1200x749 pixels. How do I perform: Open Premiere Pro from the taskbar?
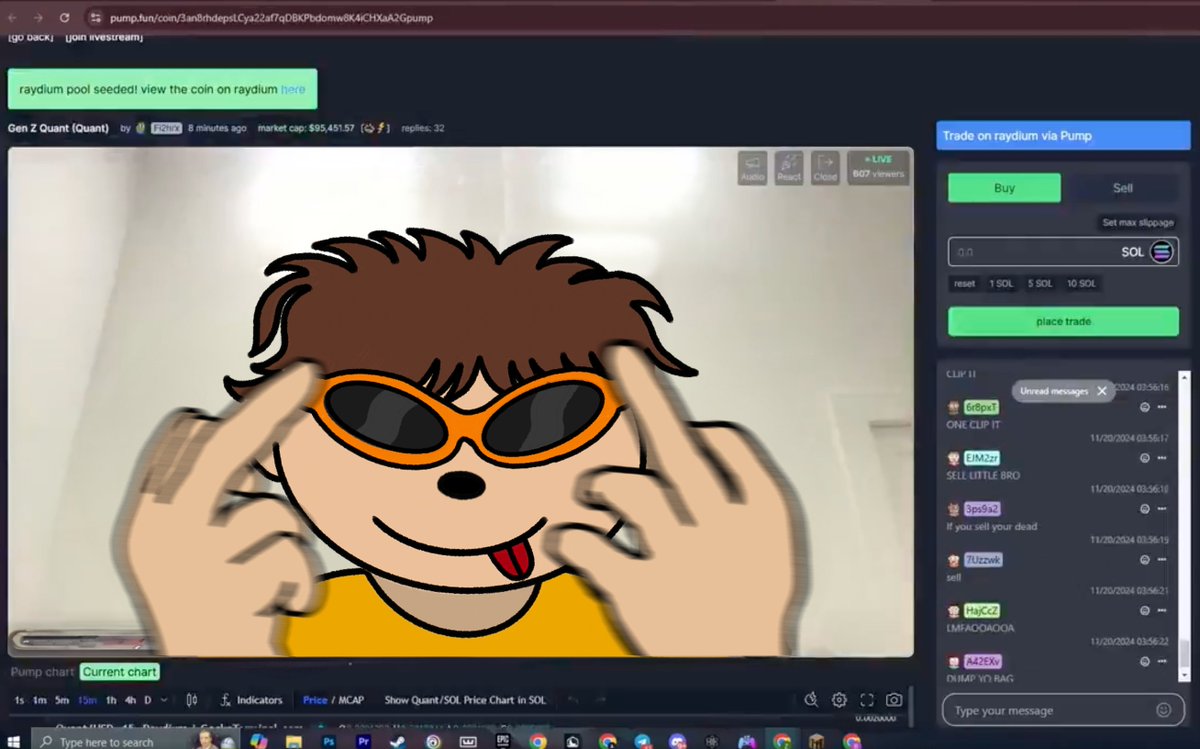[x=363, y=741]
